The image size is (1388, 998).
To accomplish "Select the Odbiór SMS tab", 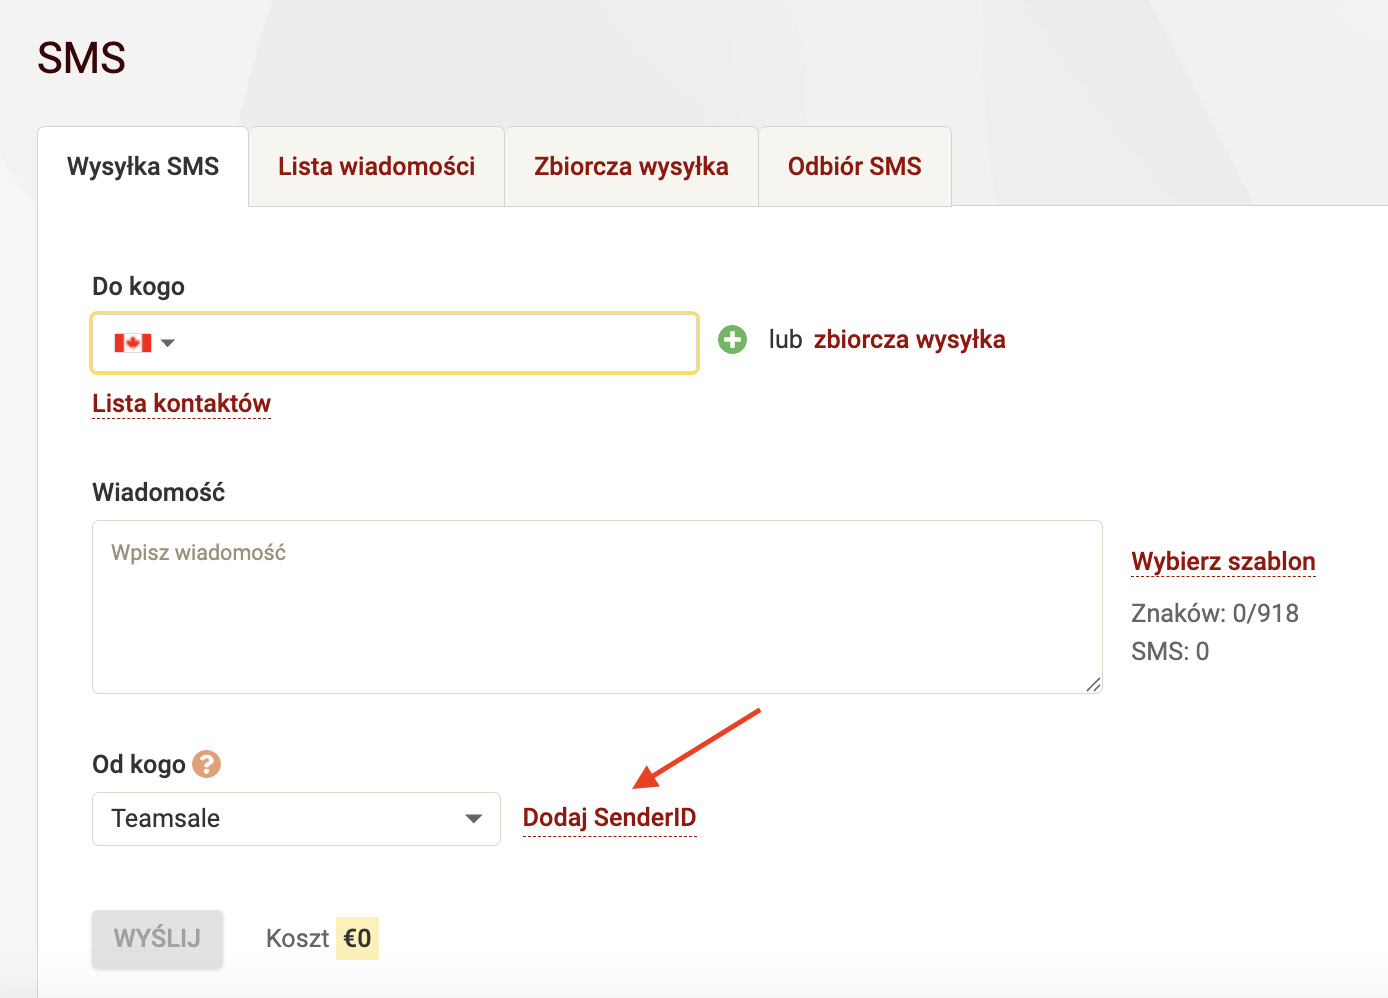I will pyautogui.click(x=855, y=167).
